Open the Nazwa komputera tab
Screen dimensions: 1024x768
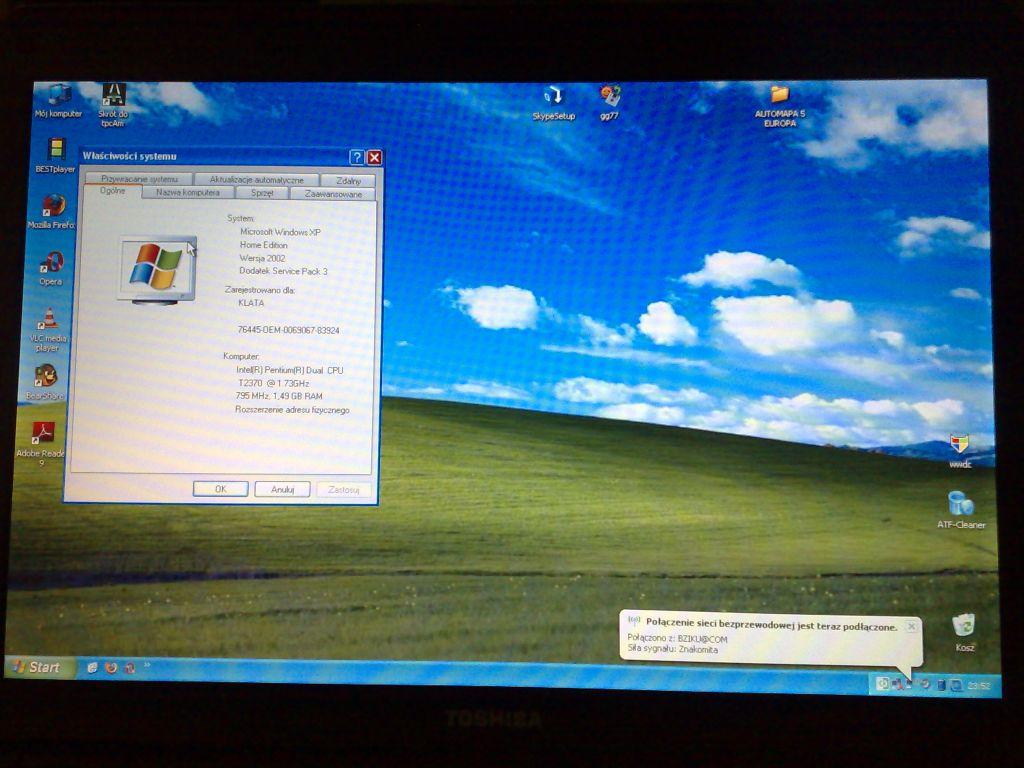coord(188,192)
